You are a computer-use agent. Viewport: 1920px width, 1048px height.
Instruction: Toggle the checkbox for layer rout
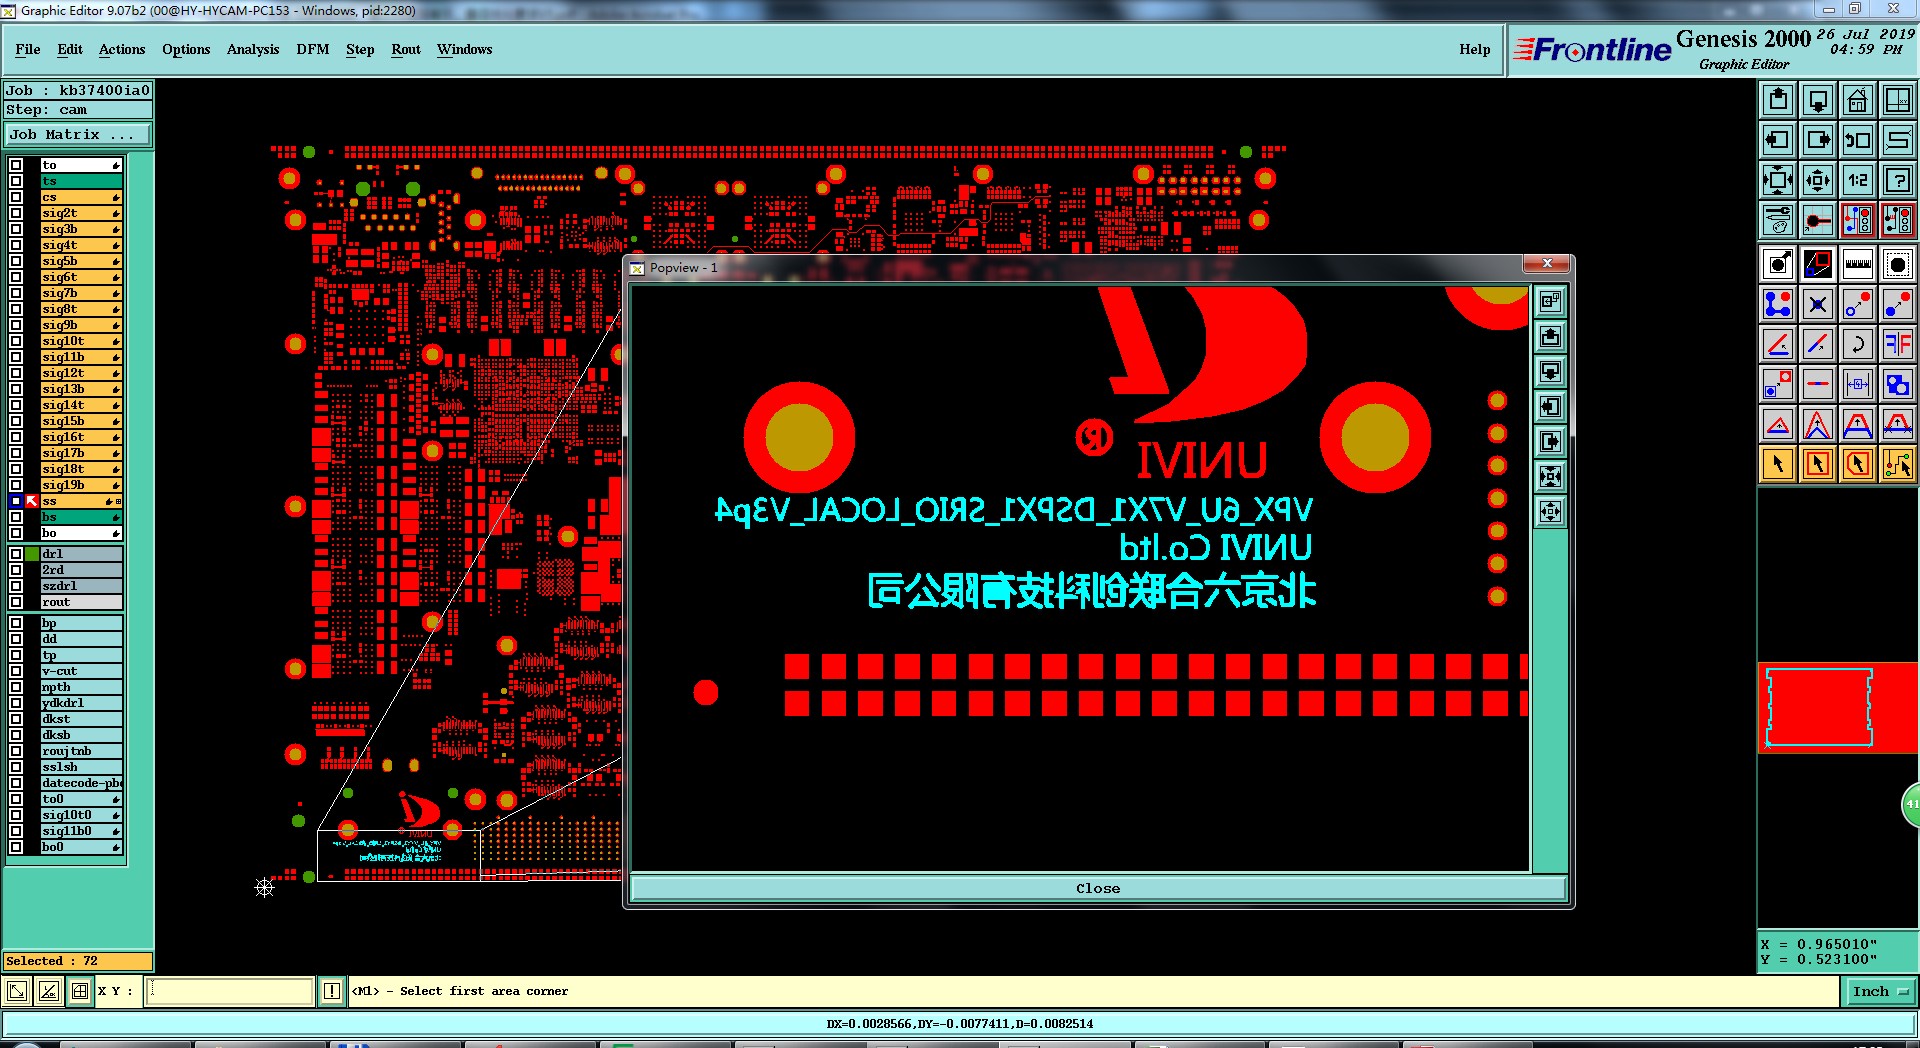pos(16,602)
